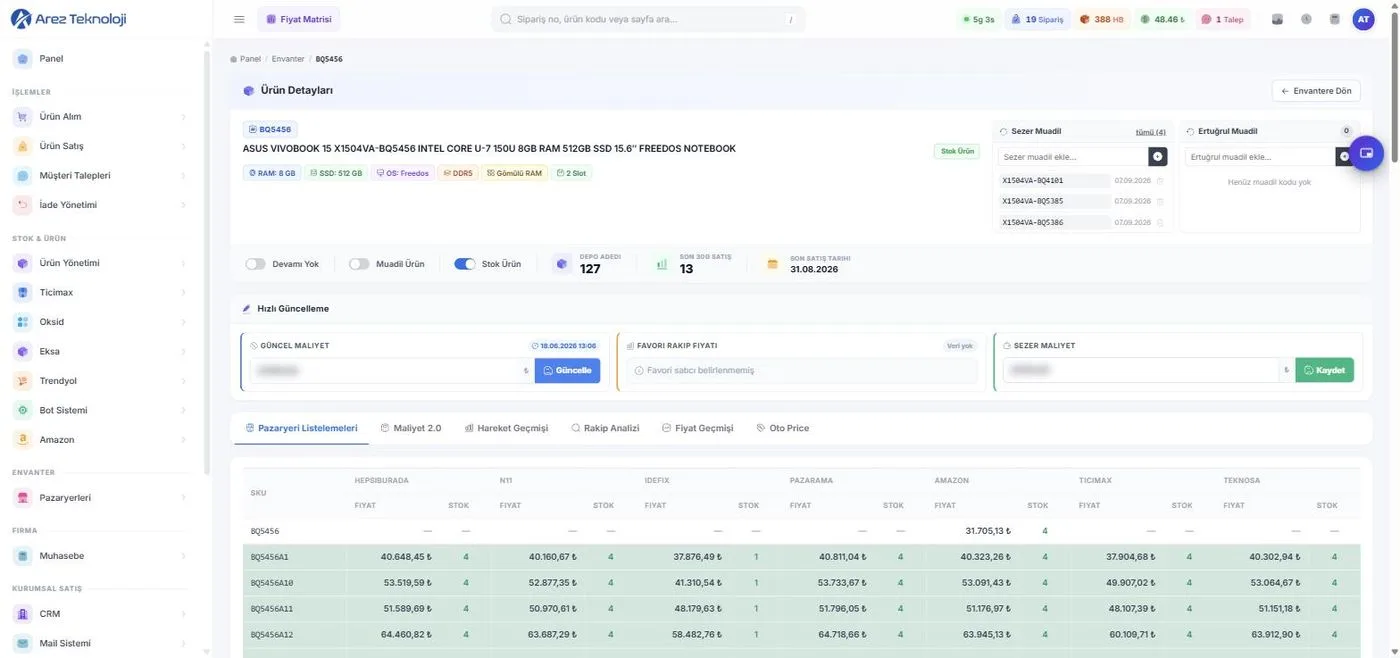The height and width of the screenshot is (658, 1400).
Task: Click the floating purple picture-in-picture button
Action: point(1366,154)
